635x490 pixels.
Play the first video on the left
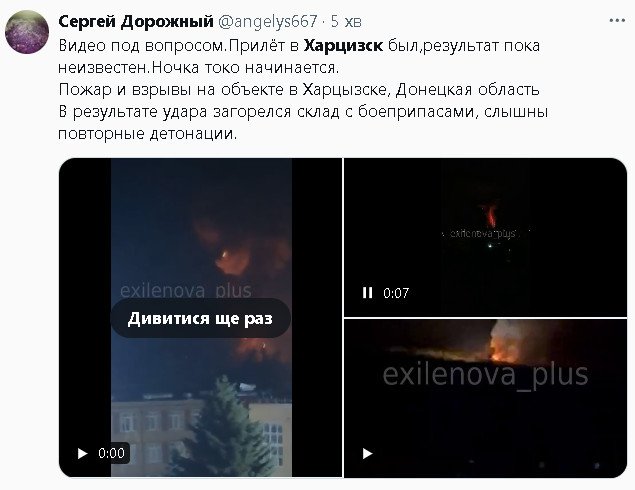tap(83, 453)
